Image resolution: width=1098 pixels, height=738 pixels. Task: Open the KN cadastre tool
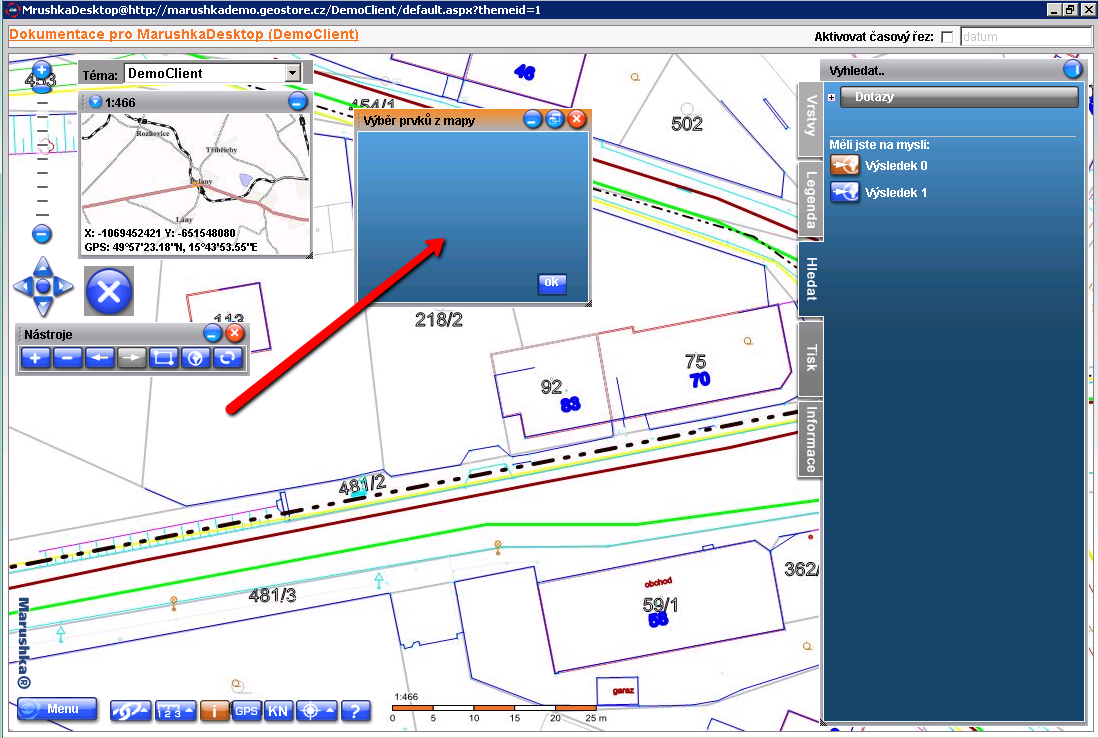point(278,711)
